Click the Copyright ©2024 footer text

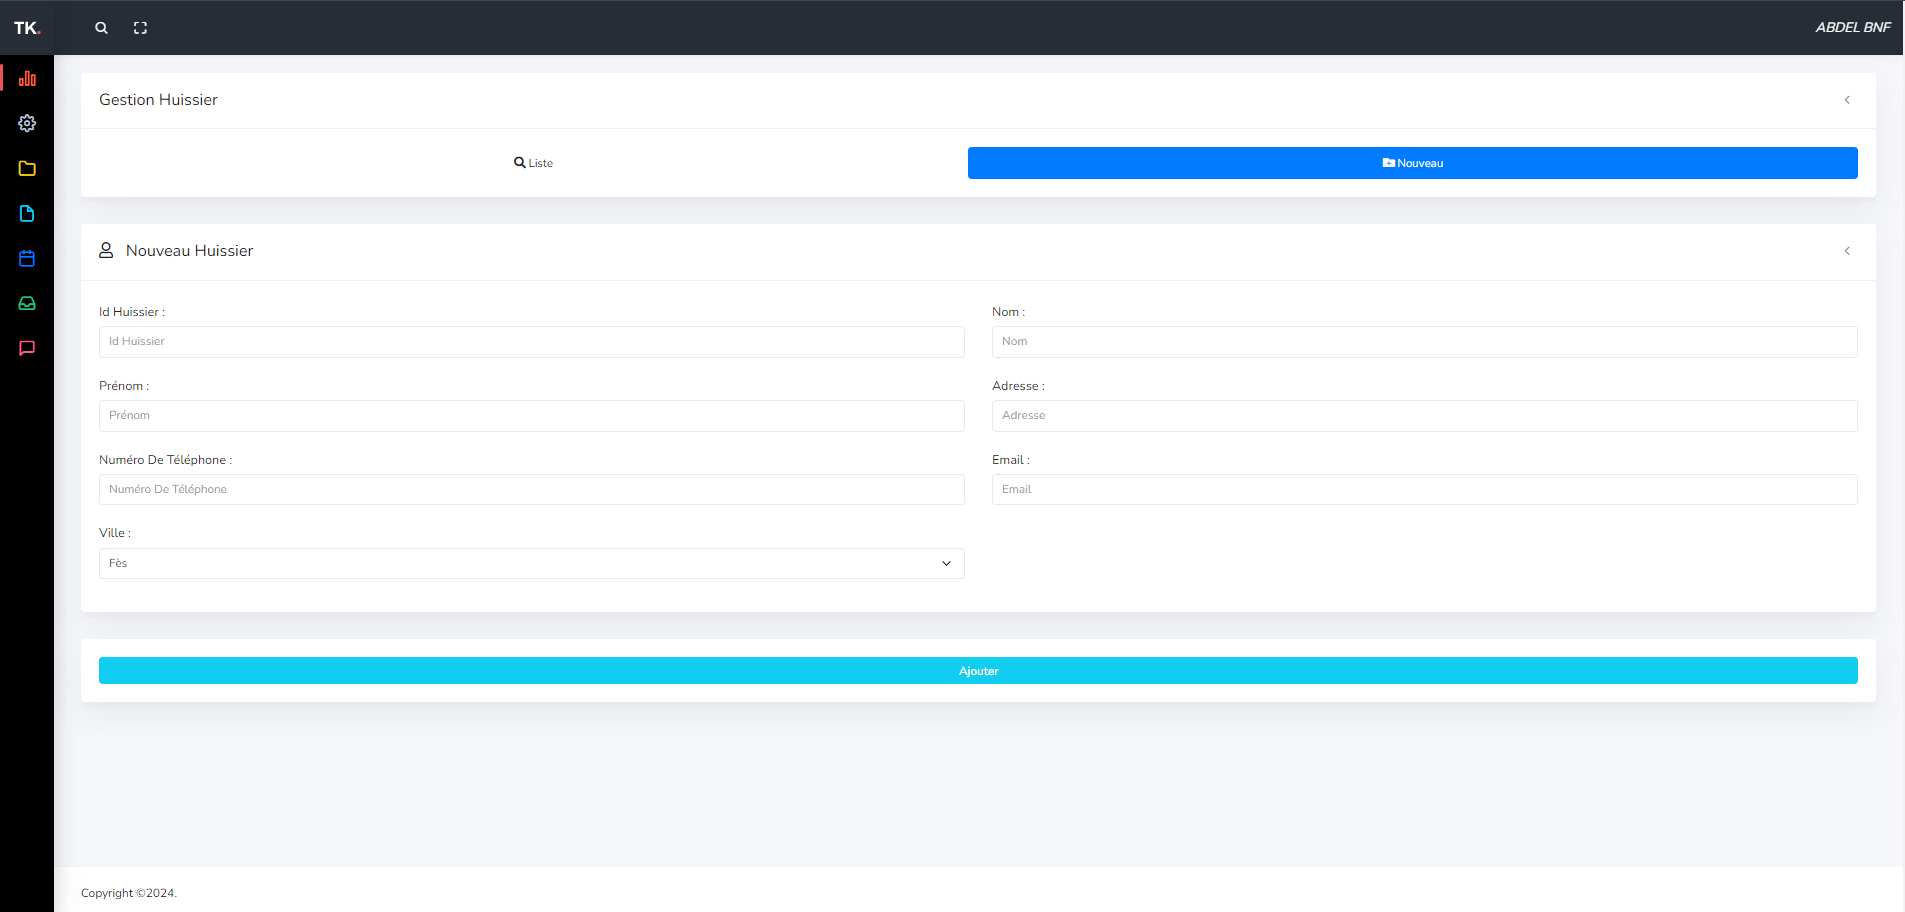click(x=129, y=893)
